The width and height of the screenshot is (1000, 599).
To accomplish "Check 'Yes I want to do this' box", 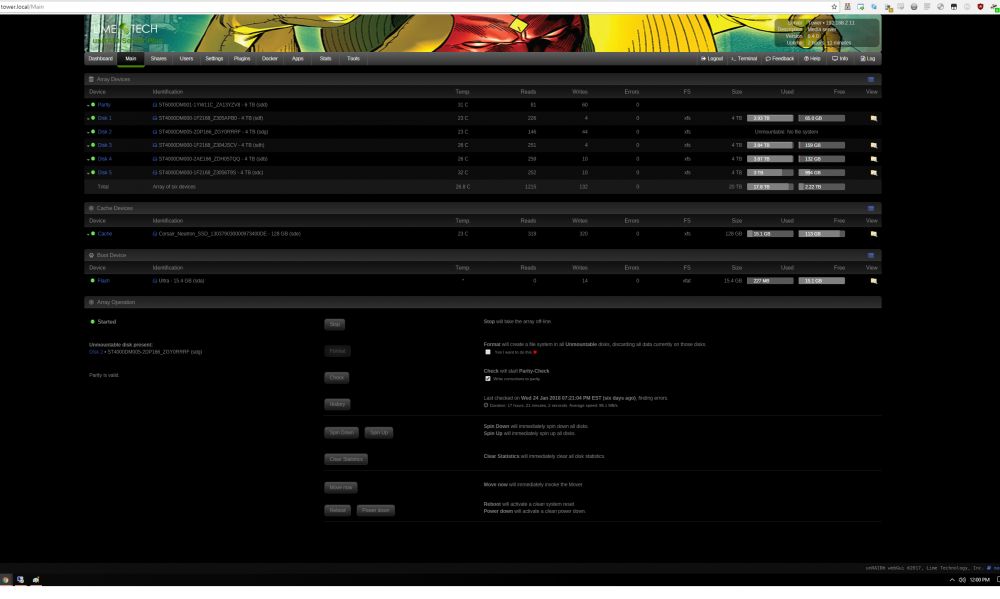I will pos(488,352).
